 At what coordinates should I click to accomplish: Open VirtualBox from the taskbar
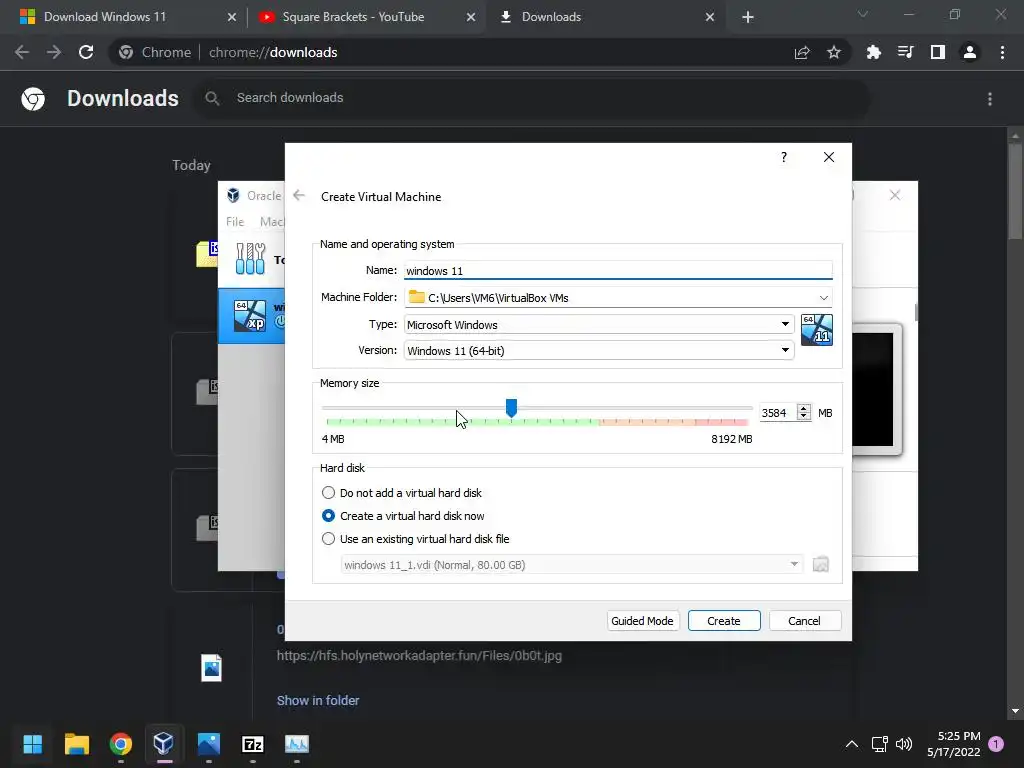coord(163,744)
